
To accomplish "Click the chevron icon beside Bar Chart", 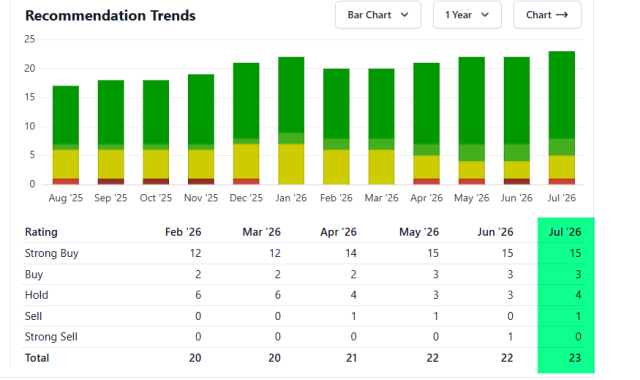I will point(404,15).
